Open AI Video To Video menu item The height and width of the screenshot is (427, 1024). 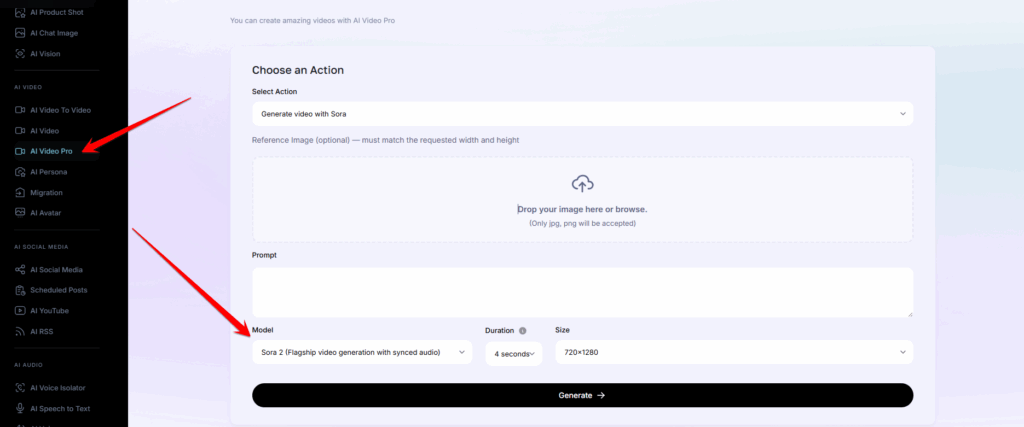(x=60, y=109)
